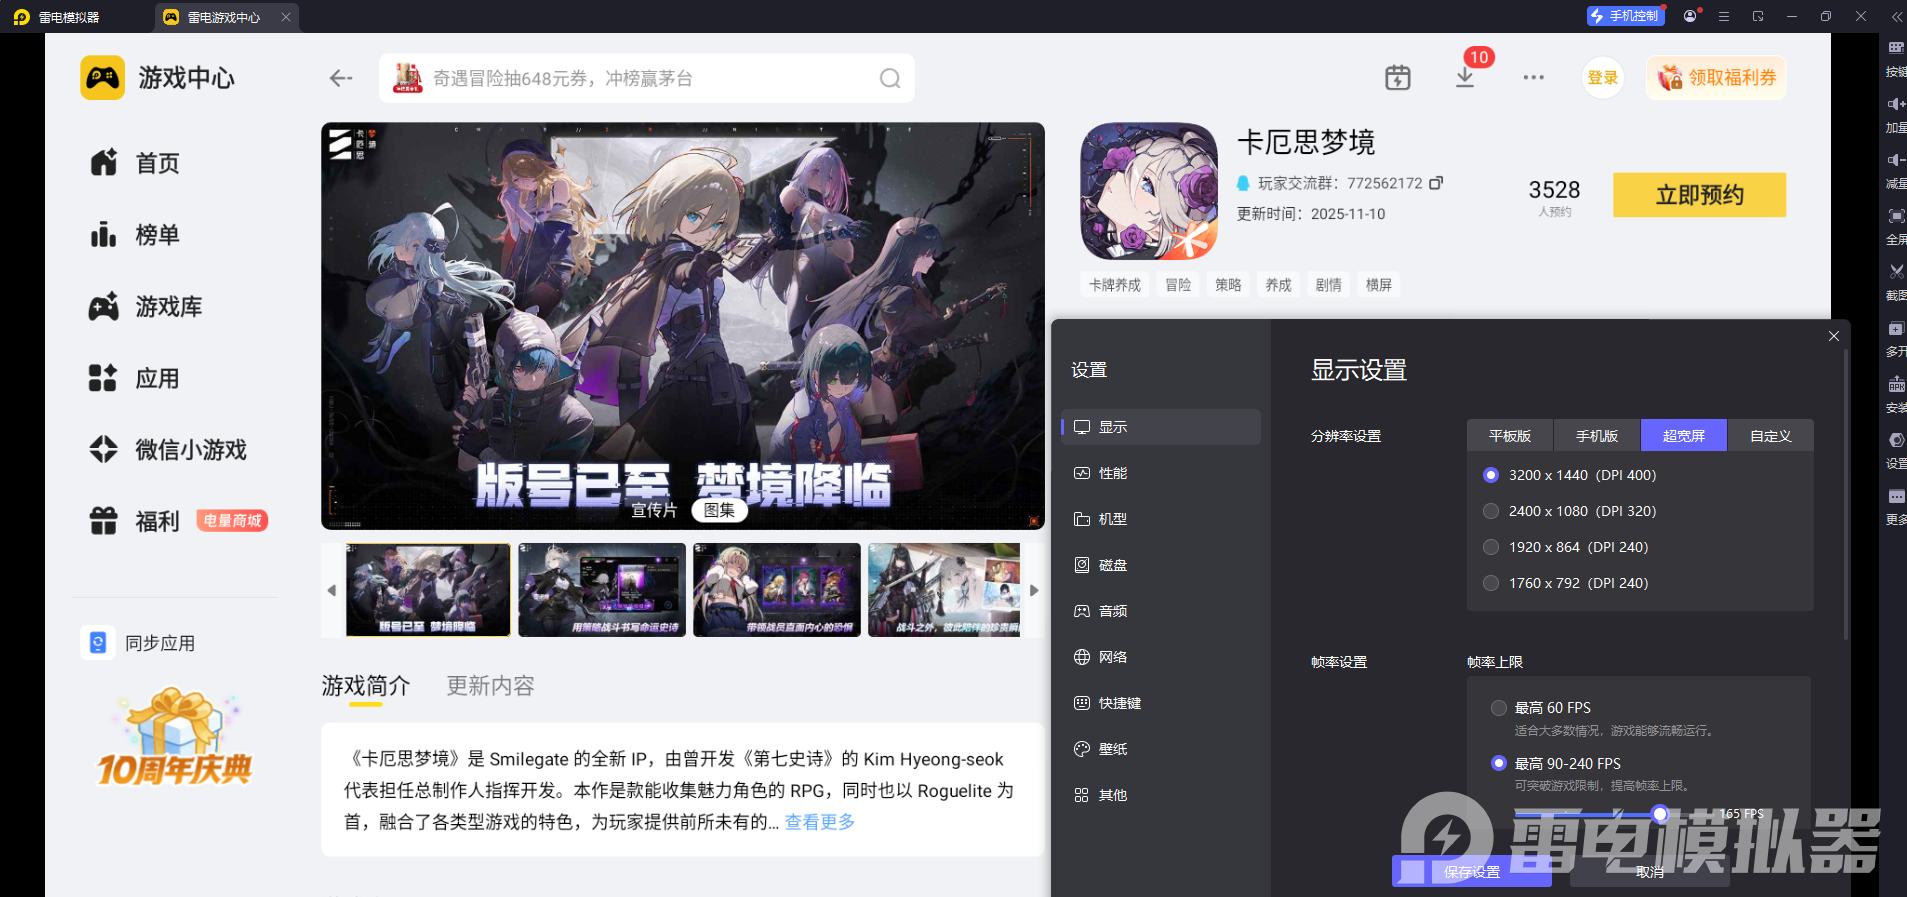Click the FPS slider handle at 165 FPS
Image resolution: width=1907 pixels, height=897 pixels.
[1660, 814]
